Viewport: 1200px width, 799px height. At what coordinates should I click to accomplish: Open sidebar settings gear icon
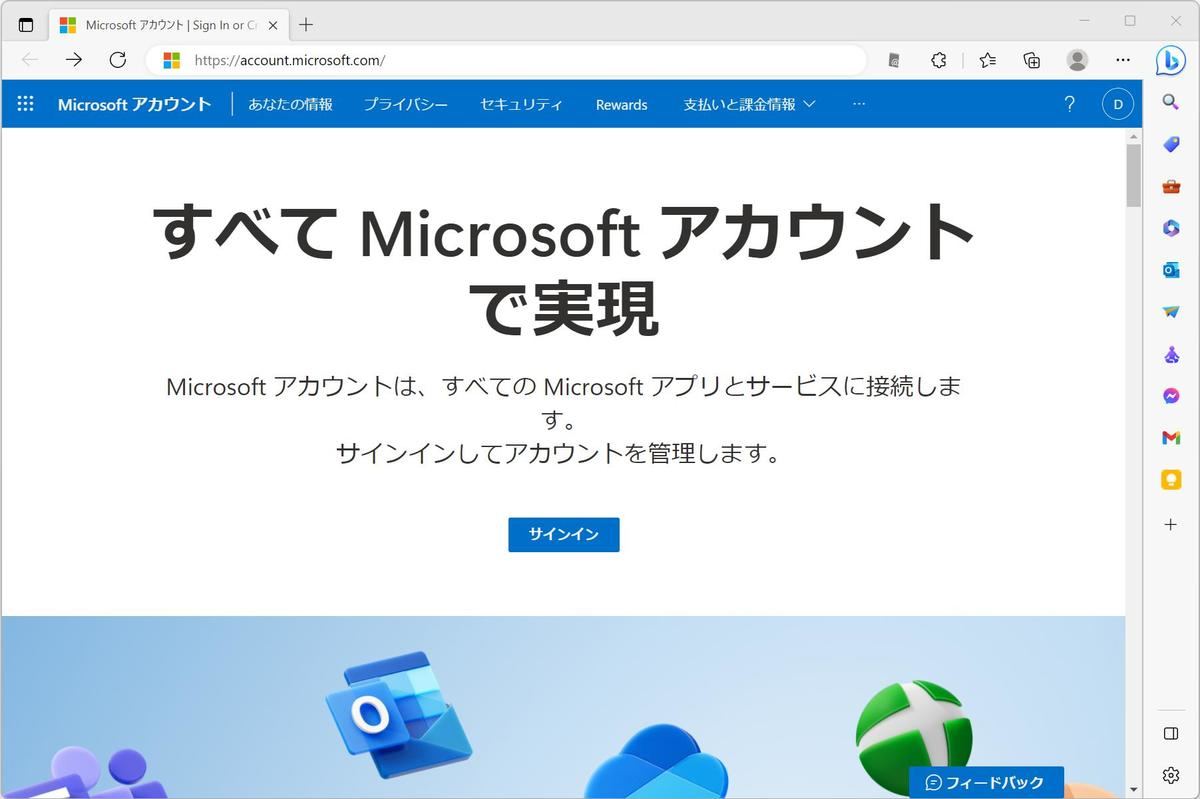point(1171,775)
